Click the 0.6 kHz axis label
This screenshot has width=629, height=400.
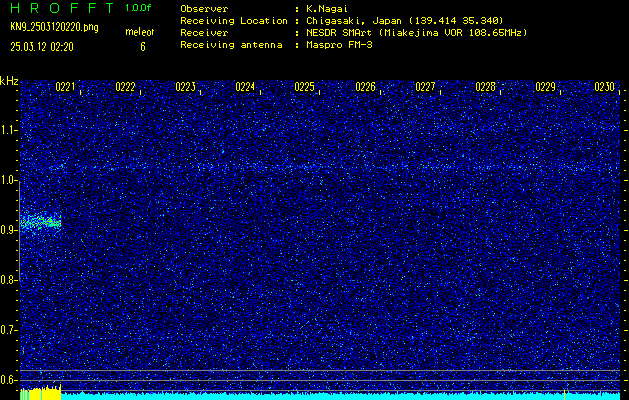pyautogui.click(x=8, y=380)
